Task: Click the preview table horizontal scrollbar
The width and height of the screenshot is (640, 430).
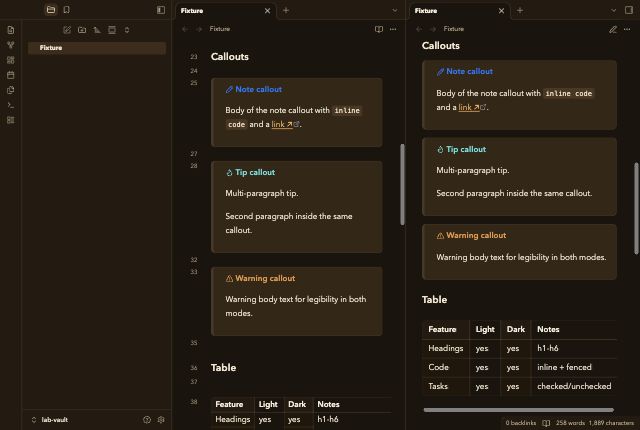Action: click(518, 410)
